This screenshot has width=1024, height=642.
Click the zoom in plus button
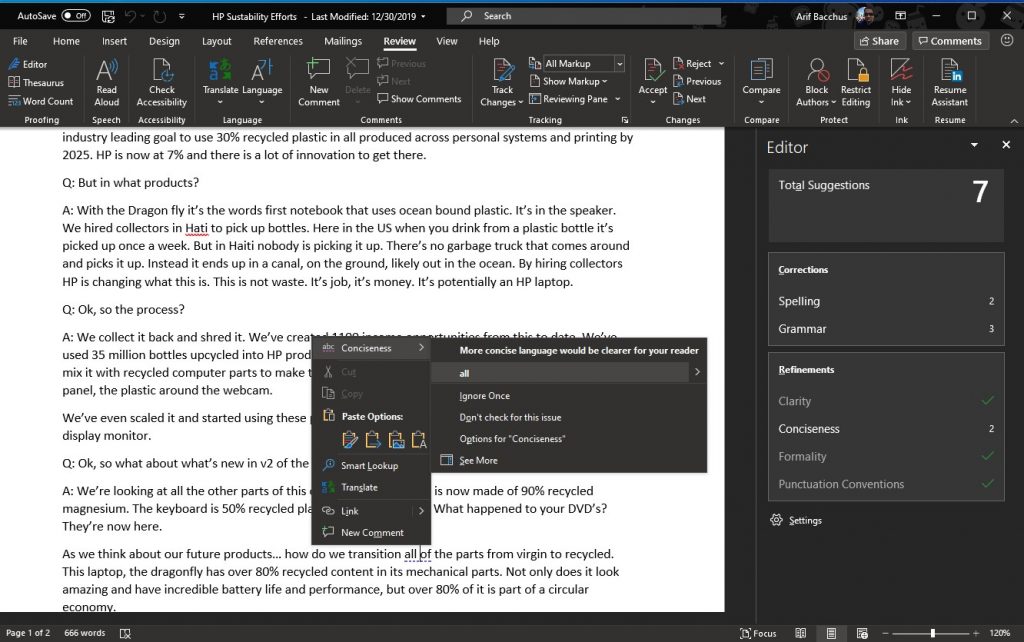pos(976,633)
